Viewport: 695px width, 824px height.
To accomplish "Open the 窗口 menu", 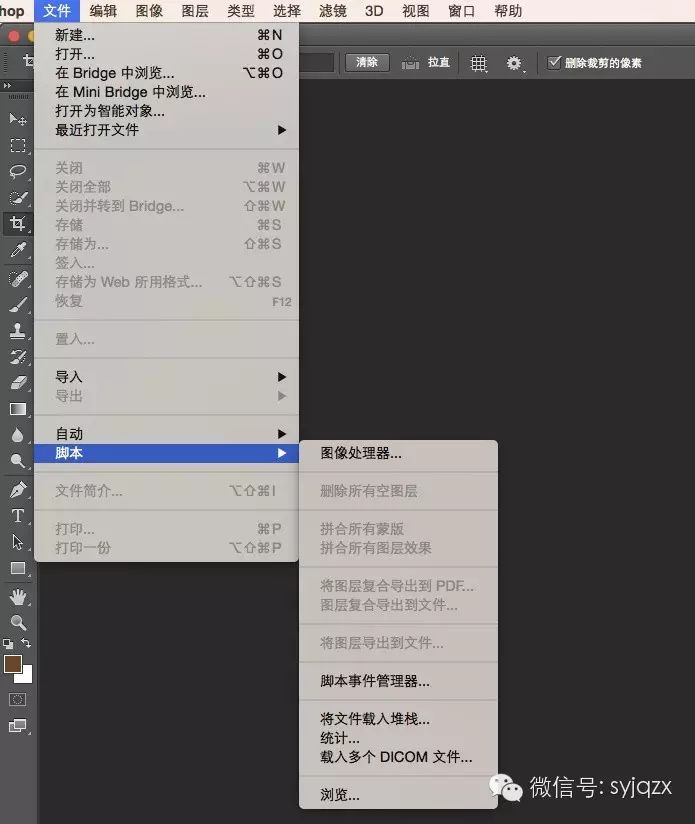I will 462,11.
